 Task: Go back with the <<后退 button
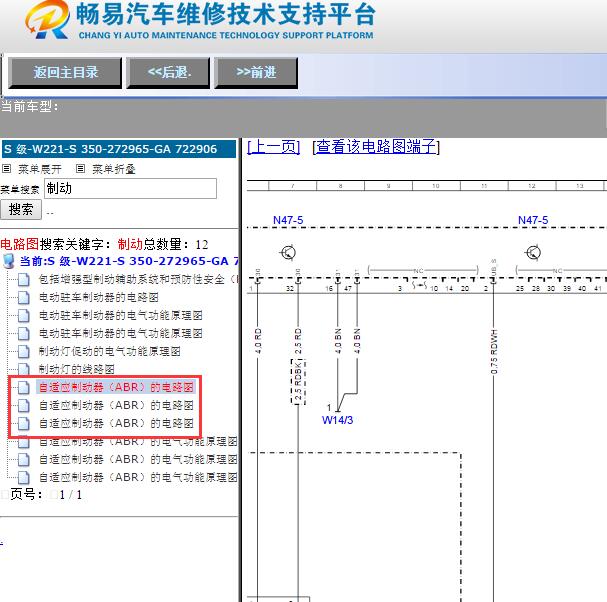pyautogui.click(x=168, y=73)
